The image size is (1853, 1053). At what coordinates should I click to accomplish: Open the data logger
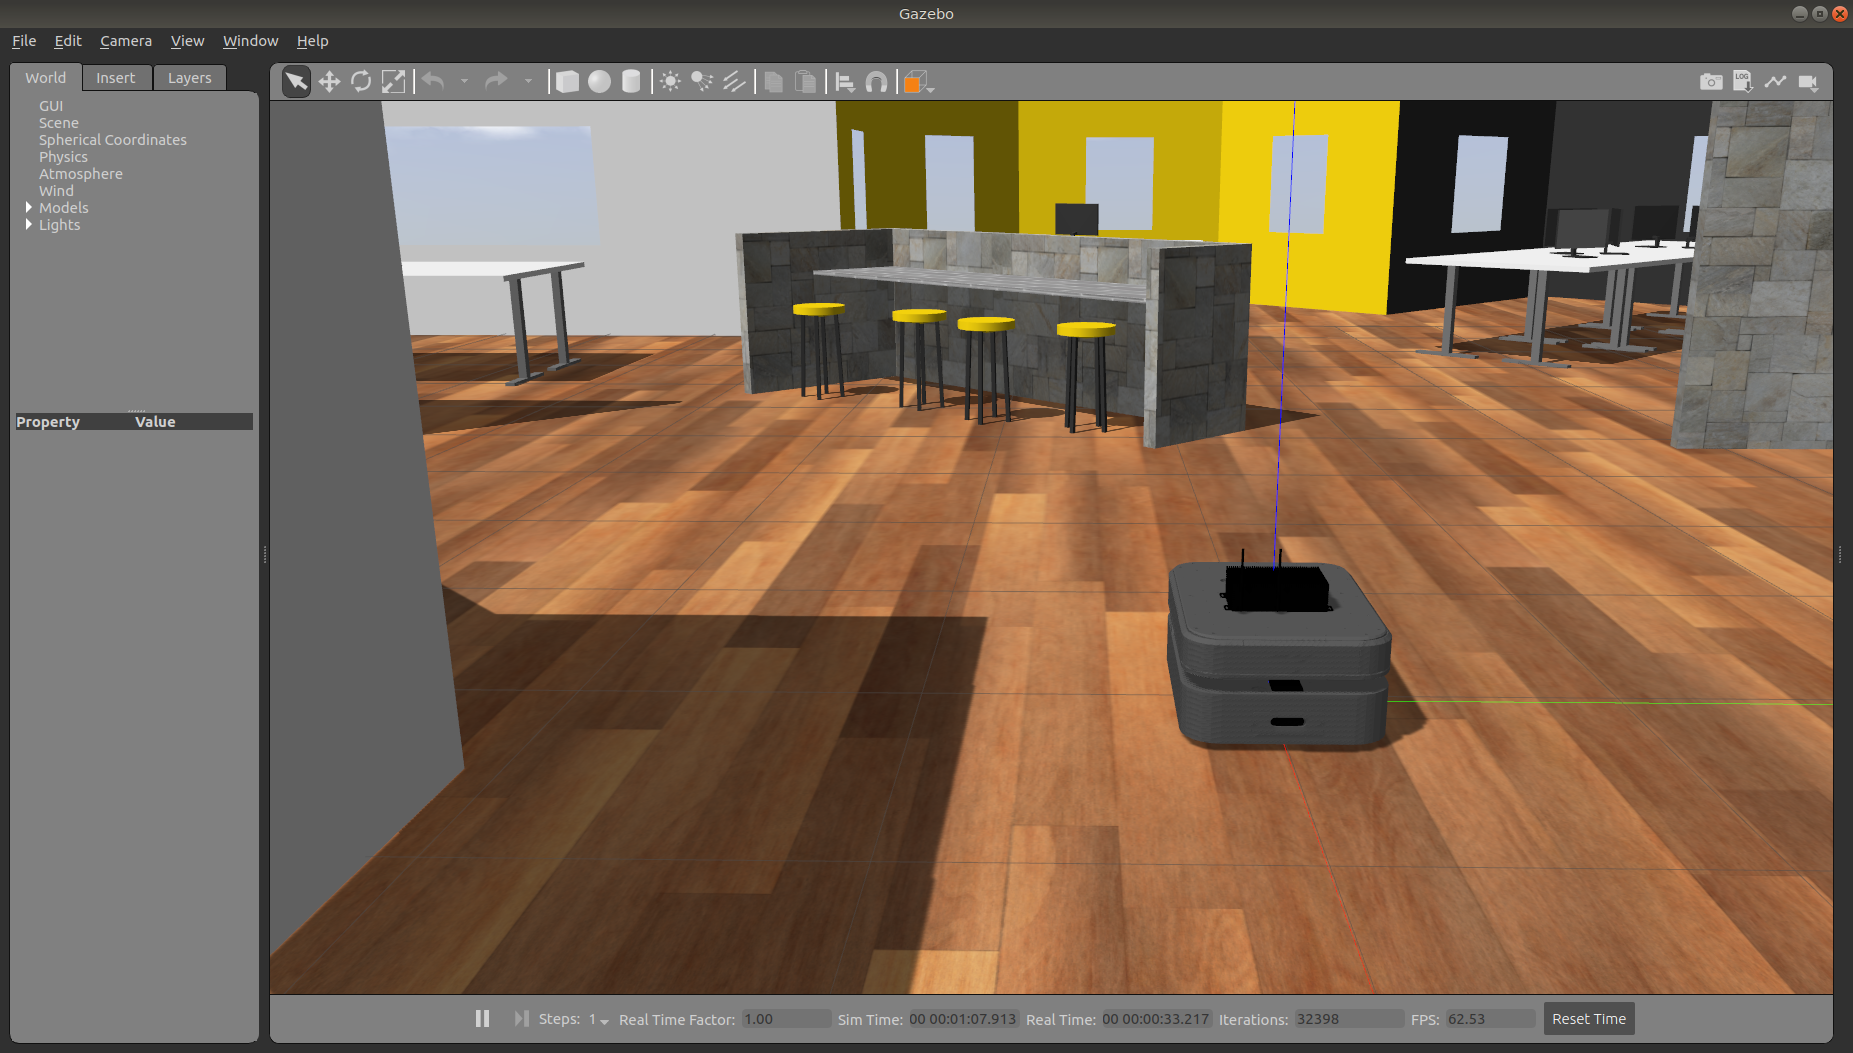click(1743, 82)
